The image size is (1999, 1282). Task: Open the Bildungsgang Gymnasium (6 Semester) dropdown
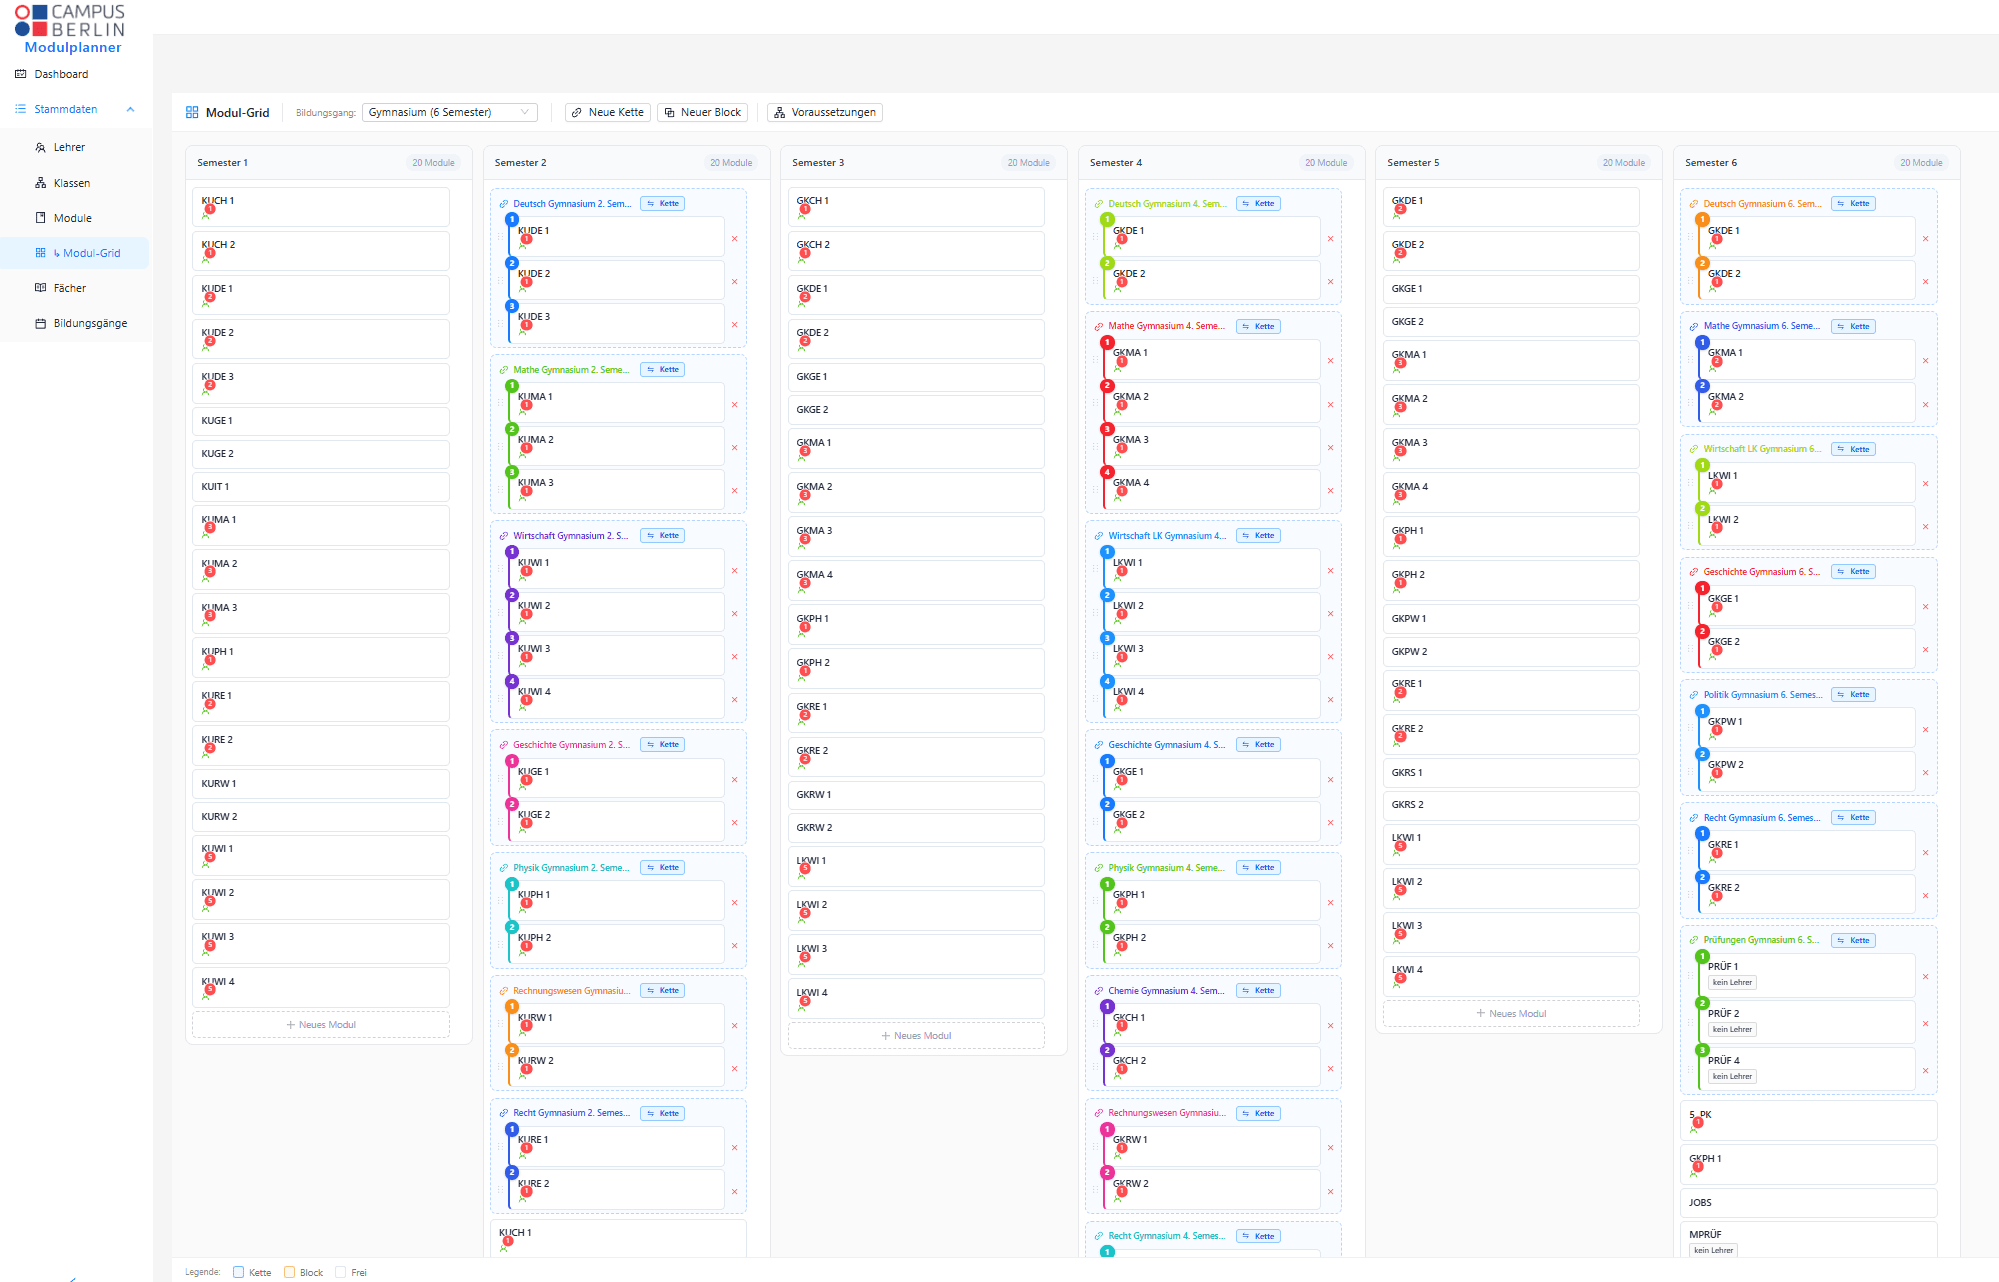(449, 112)
